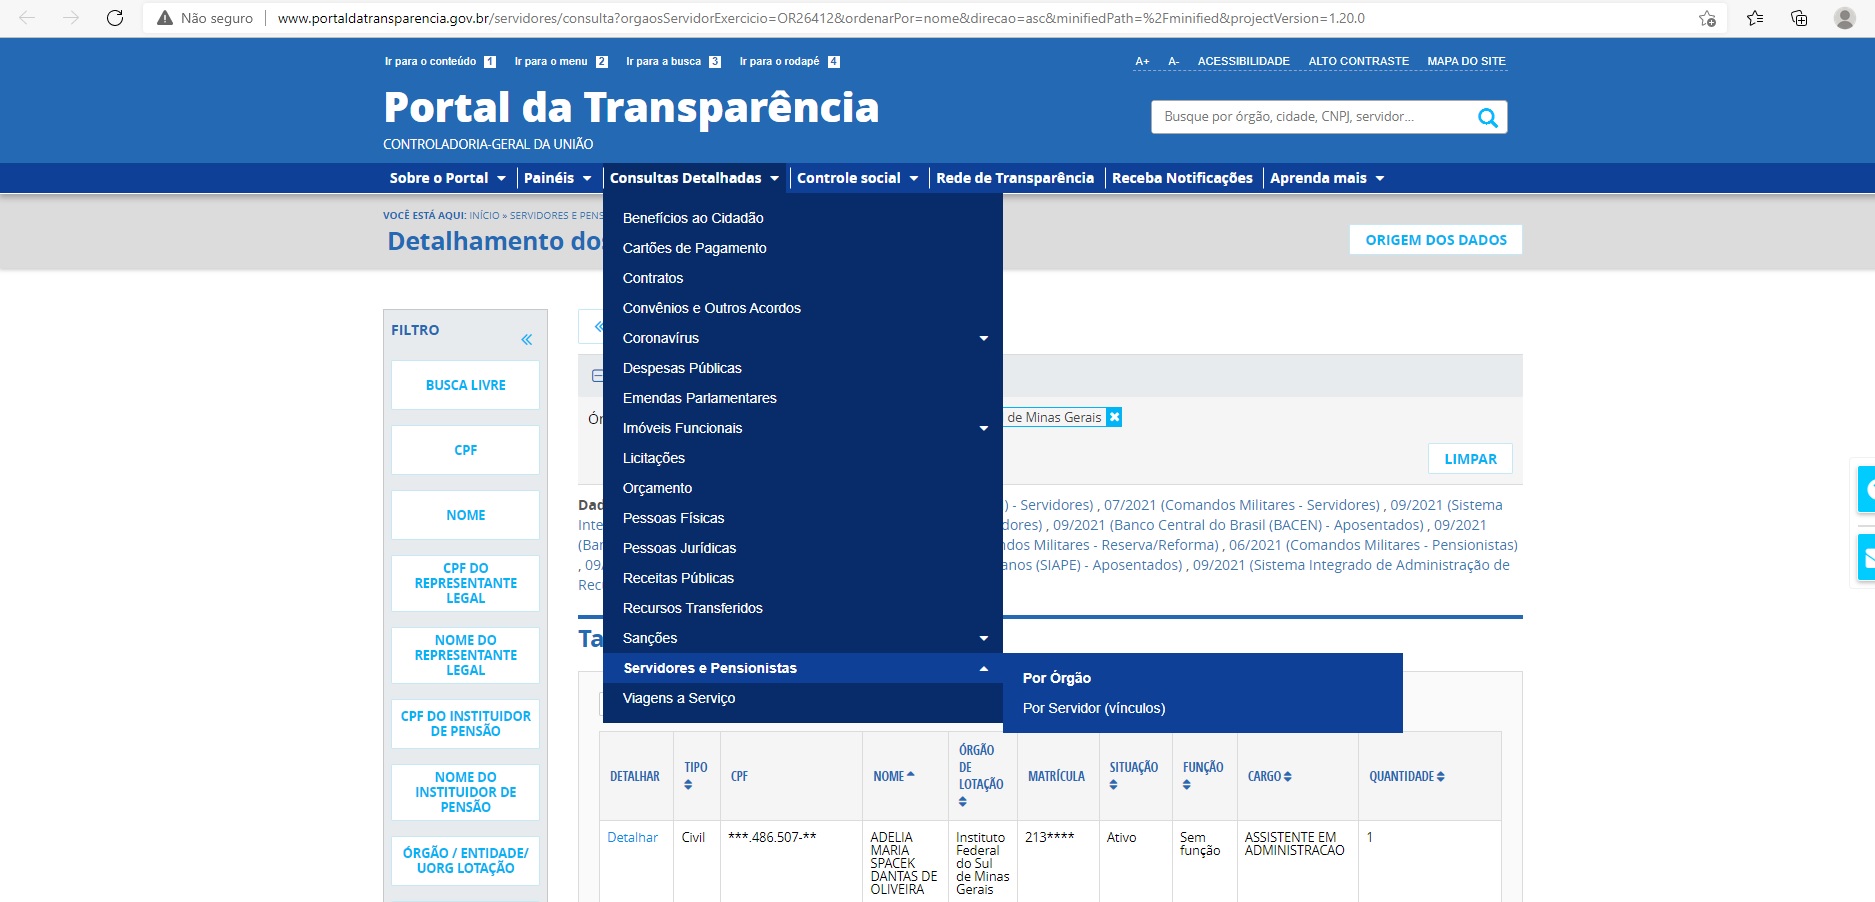This screenshot has height=902, width=1875.
Task: Click into the portal search field
Action: pos(1310,117)
